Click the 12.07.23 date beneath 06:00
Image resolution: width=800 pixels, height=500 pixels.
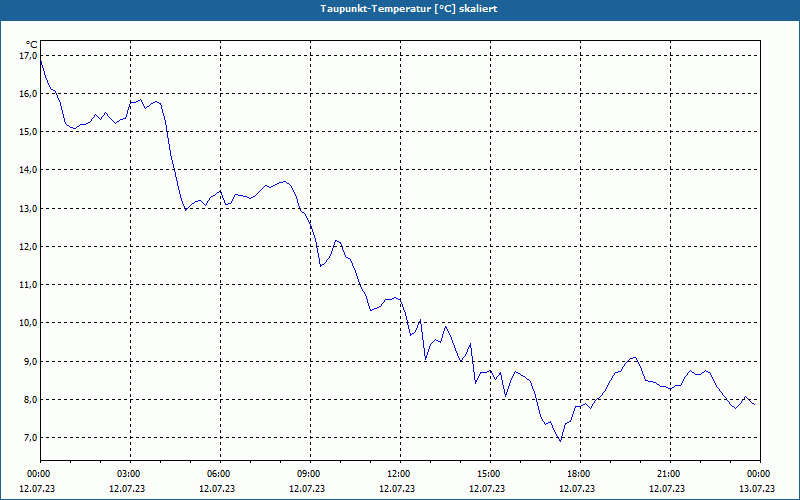217,488
